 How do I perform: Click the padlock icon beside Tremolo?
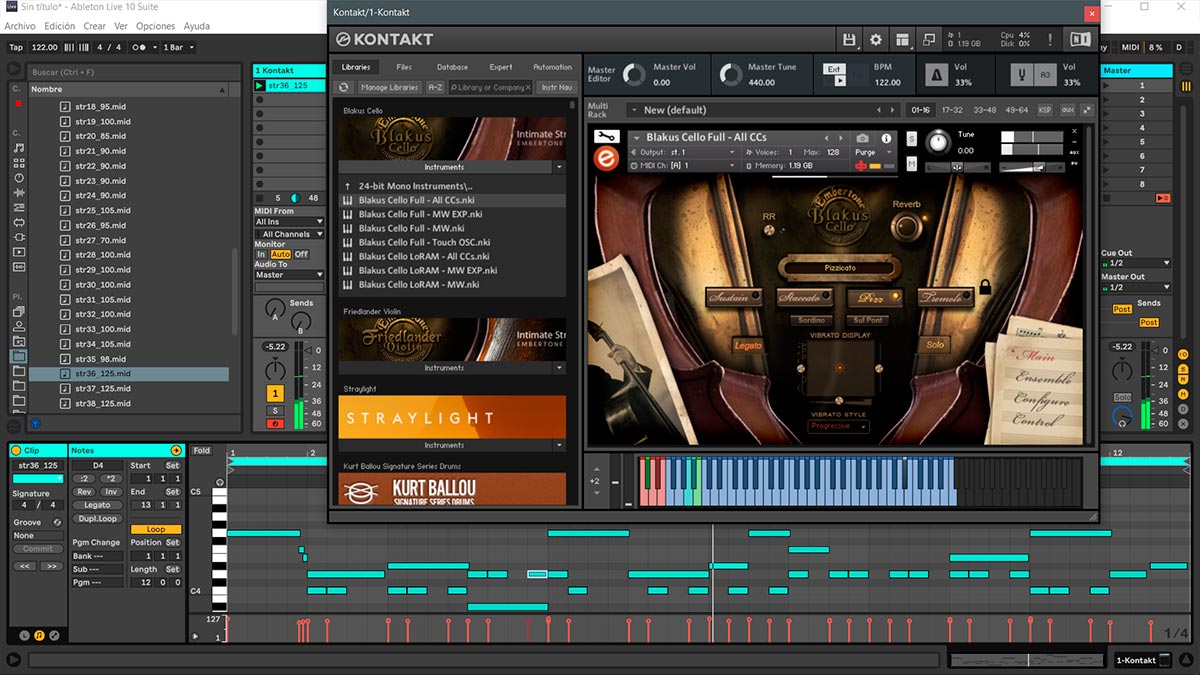985,288
